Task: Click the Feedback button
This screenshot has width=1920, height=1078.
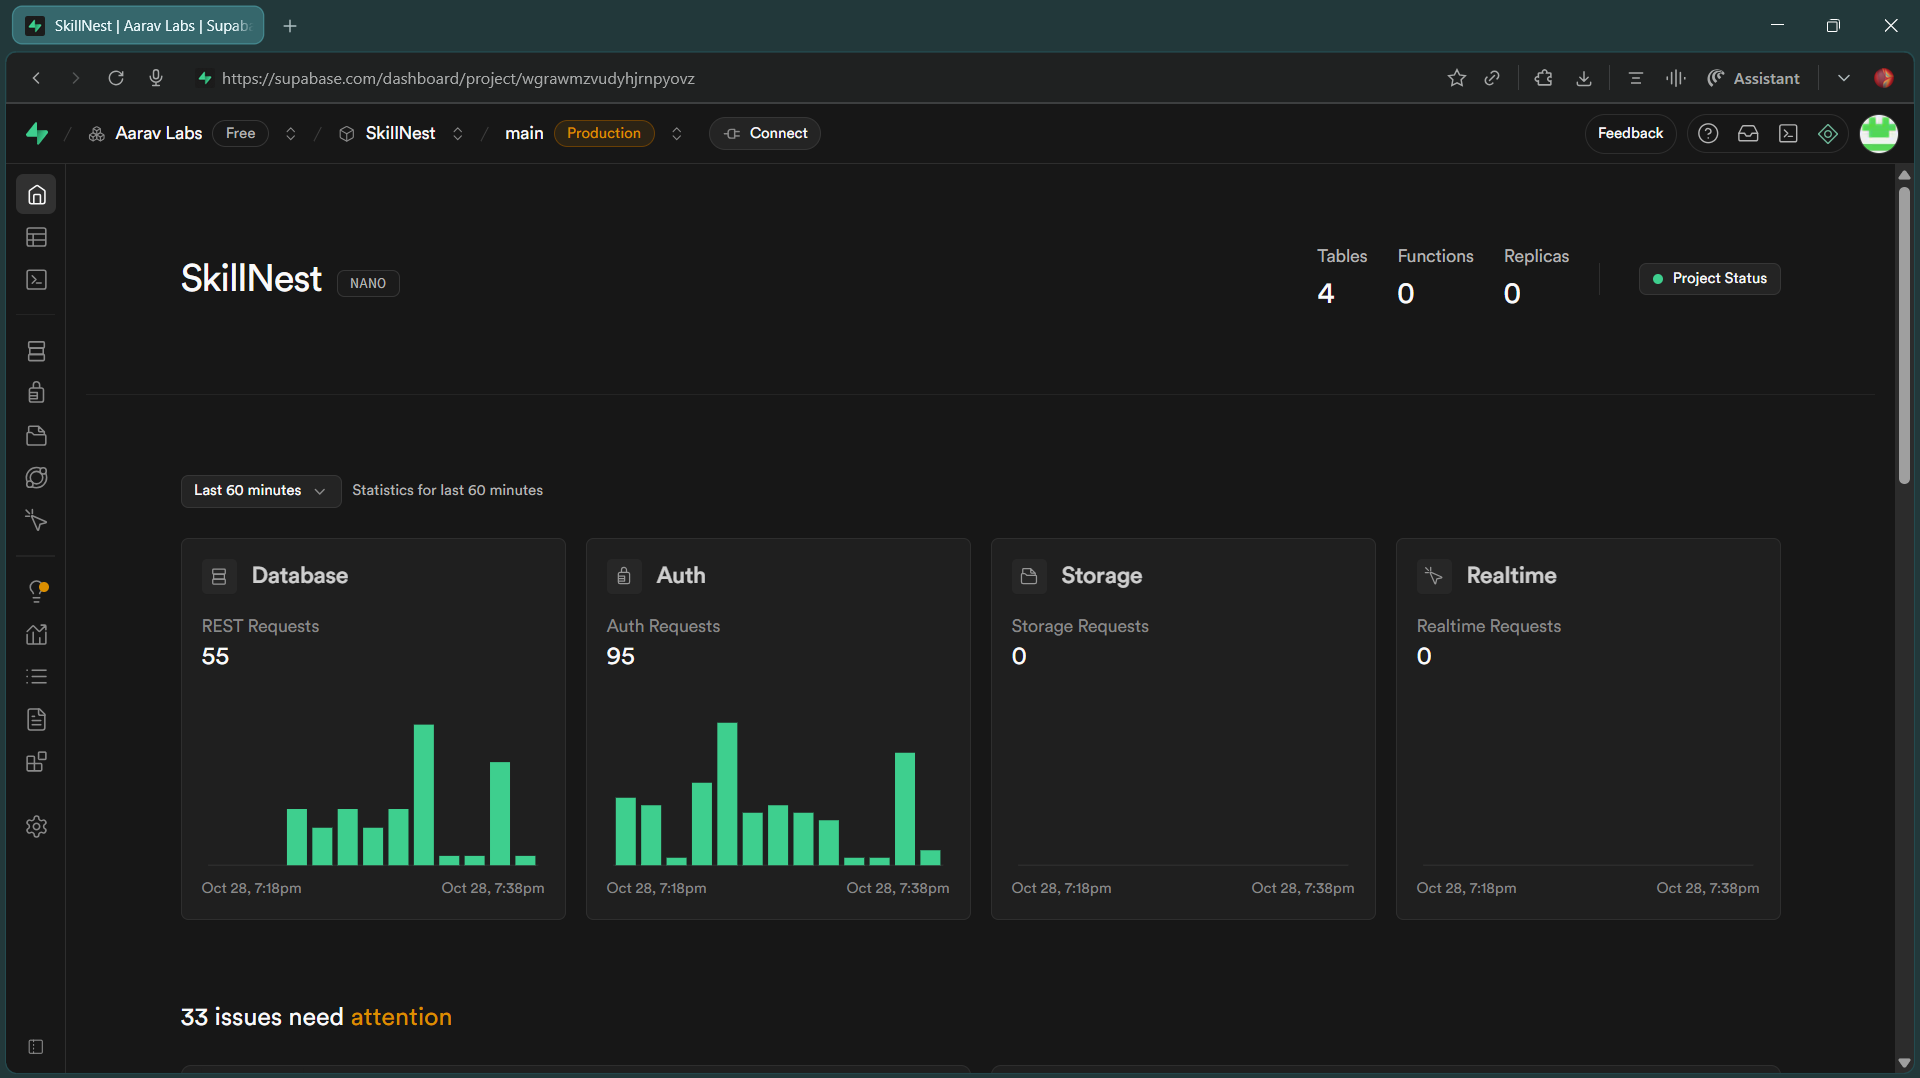Action: click(x=1630, y=134)
